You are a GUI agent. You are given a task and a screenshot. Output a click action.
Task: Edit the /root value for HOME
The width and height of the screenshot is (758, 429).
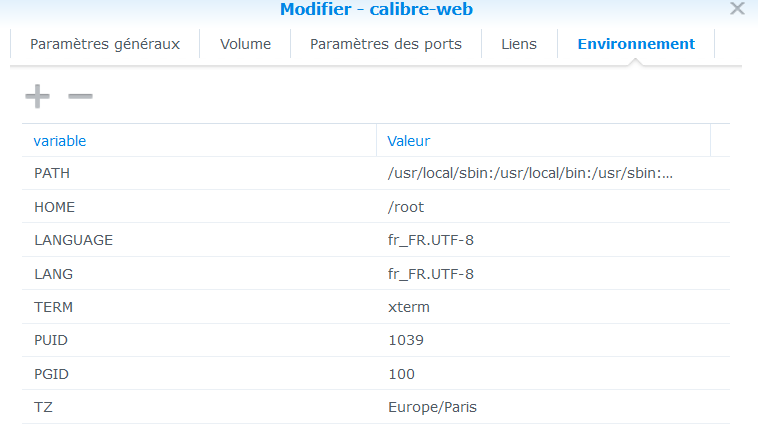(406, 207)
